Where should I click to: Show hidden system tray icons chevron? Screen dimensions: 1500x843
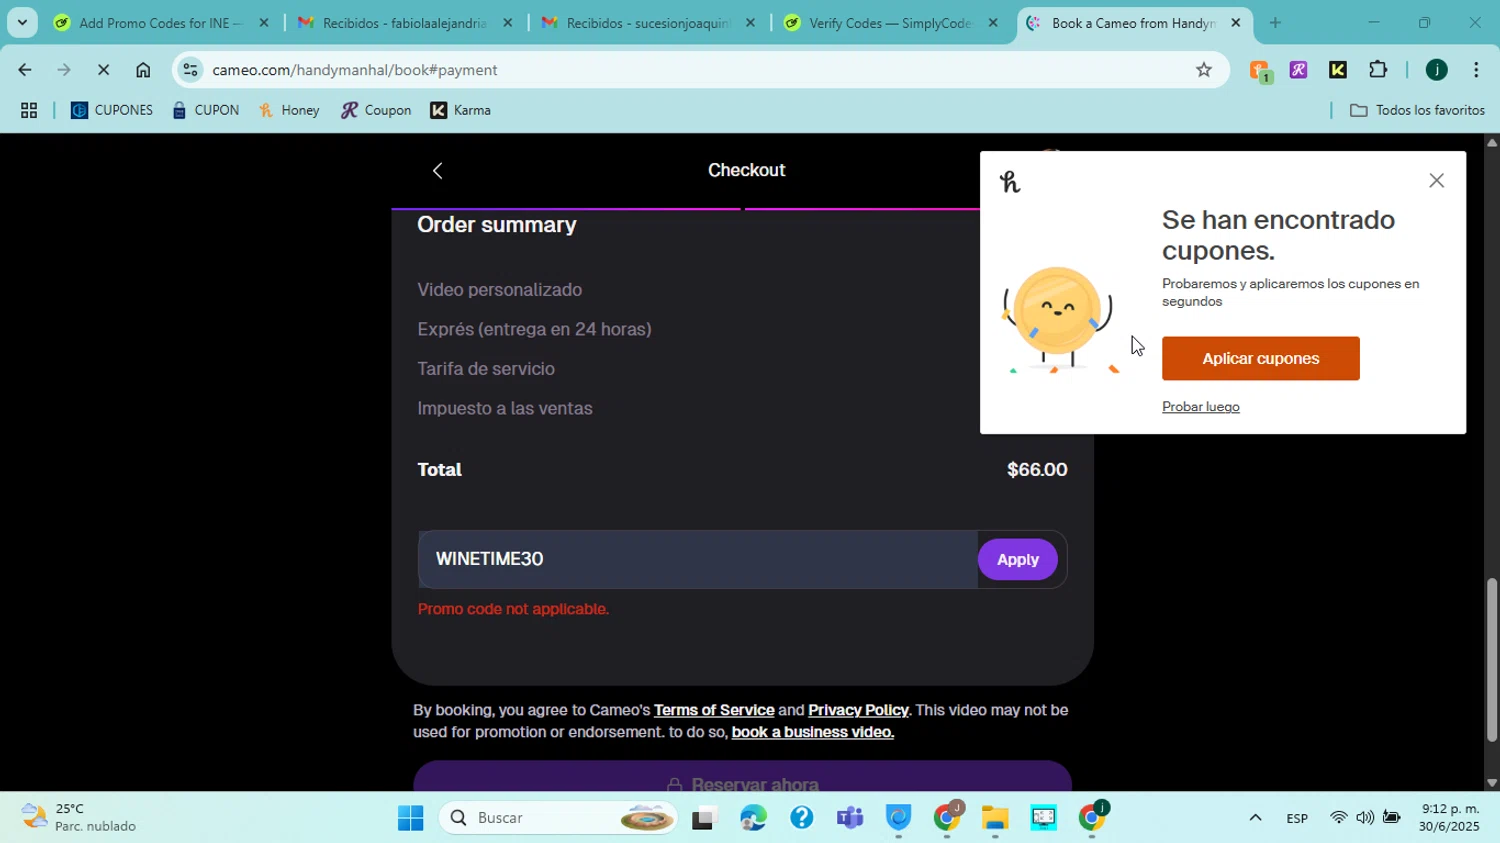click(1255, 818)
